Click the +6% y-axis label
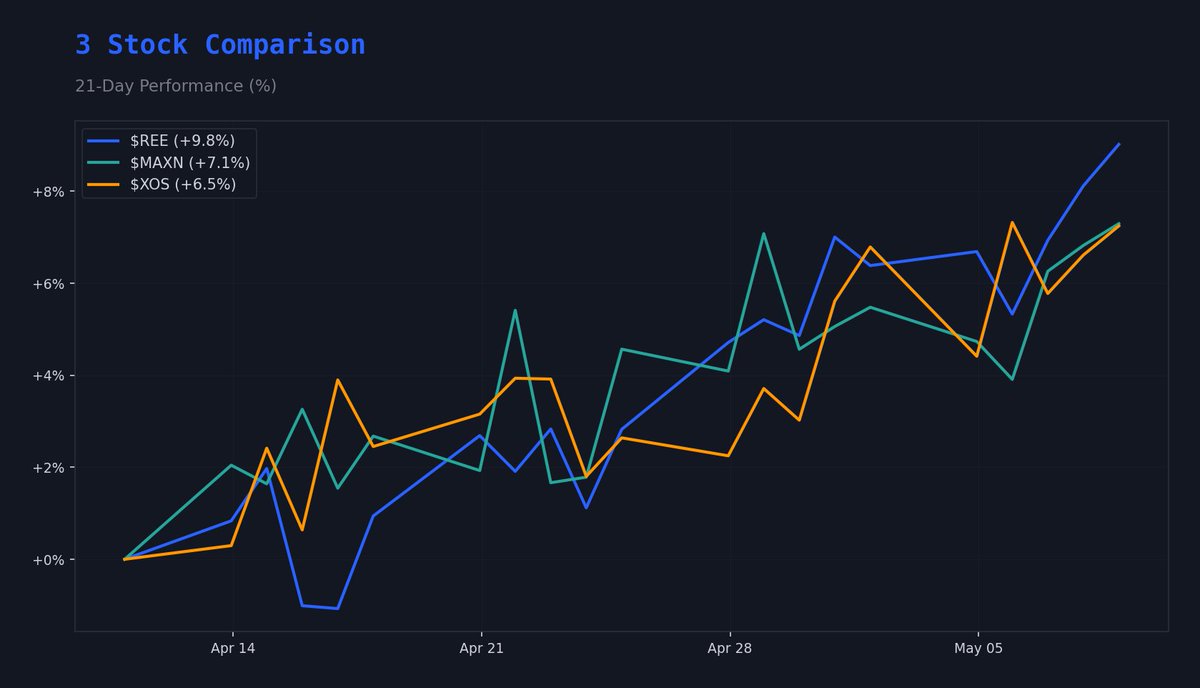Viewport: 1200px width, 688px height. coord(48,284)
